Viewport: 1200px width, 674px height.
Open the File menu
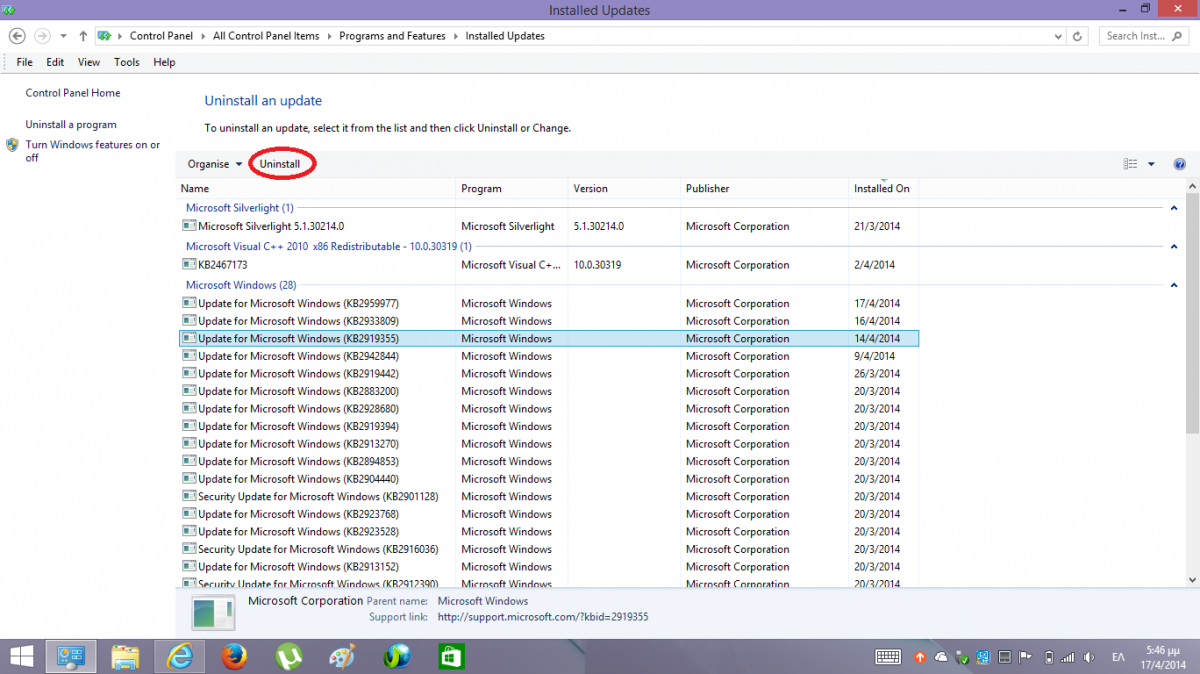click(x=25, y=62)
